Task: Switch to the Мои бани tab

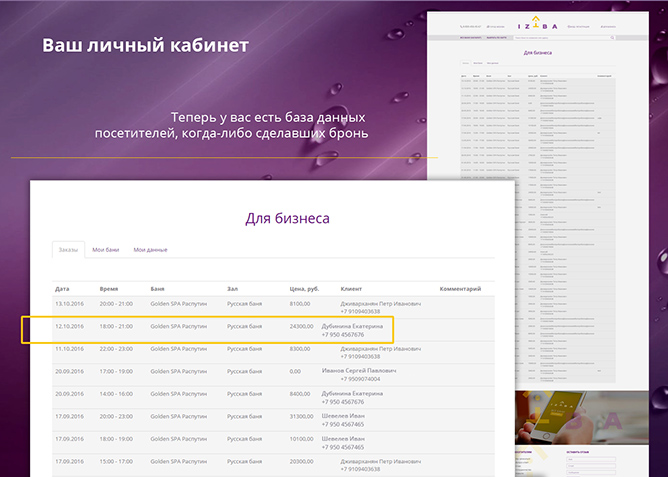Action: tap(106, 250)
